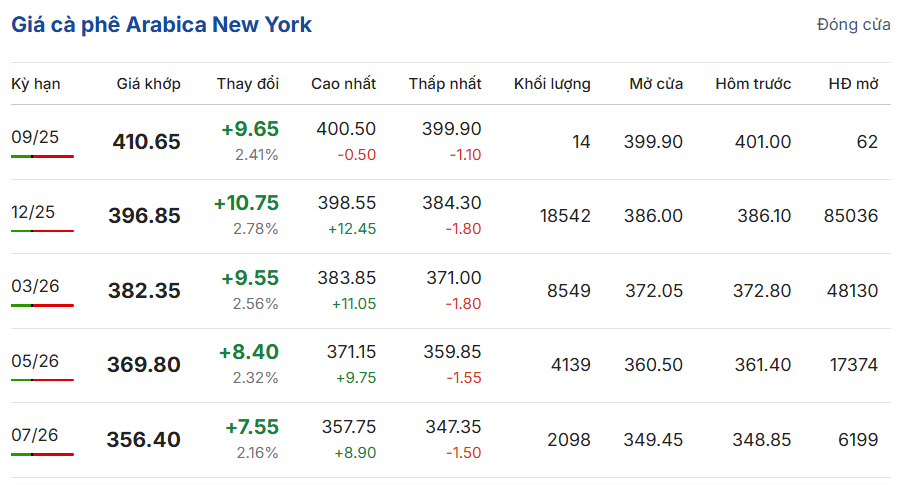
Task: Open the 07/26 contract term
Action: 35,435
